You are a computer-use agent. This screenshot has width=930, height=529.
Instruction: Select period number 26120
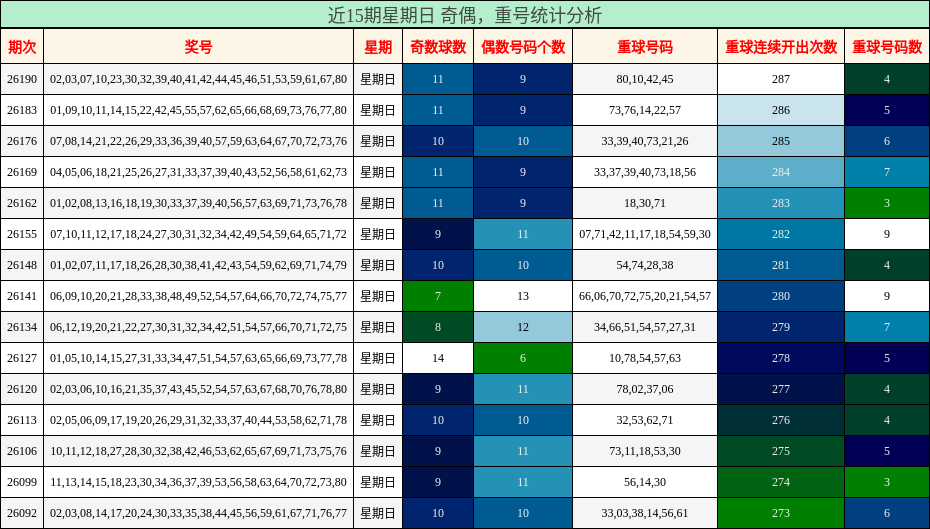(22, 389)
